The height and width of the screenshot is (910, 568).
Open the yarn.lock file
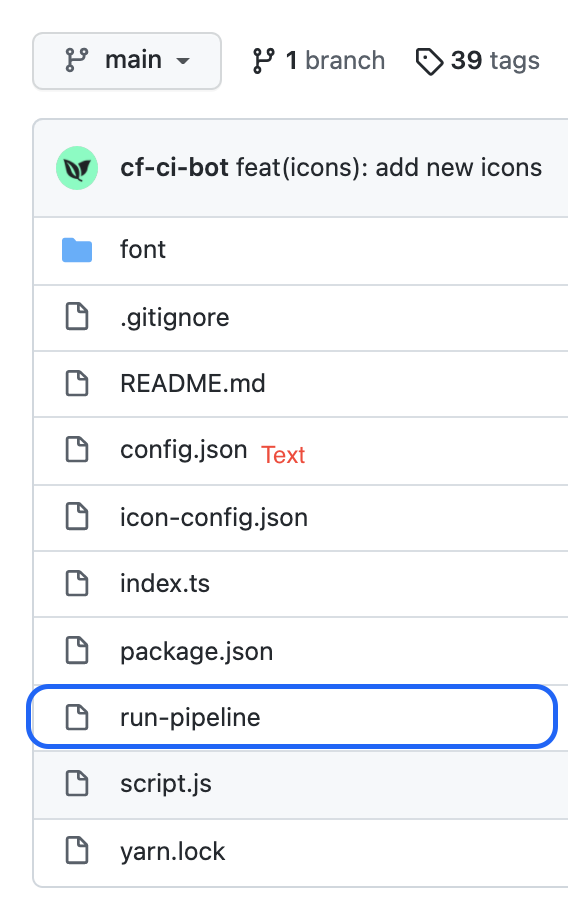173,851
